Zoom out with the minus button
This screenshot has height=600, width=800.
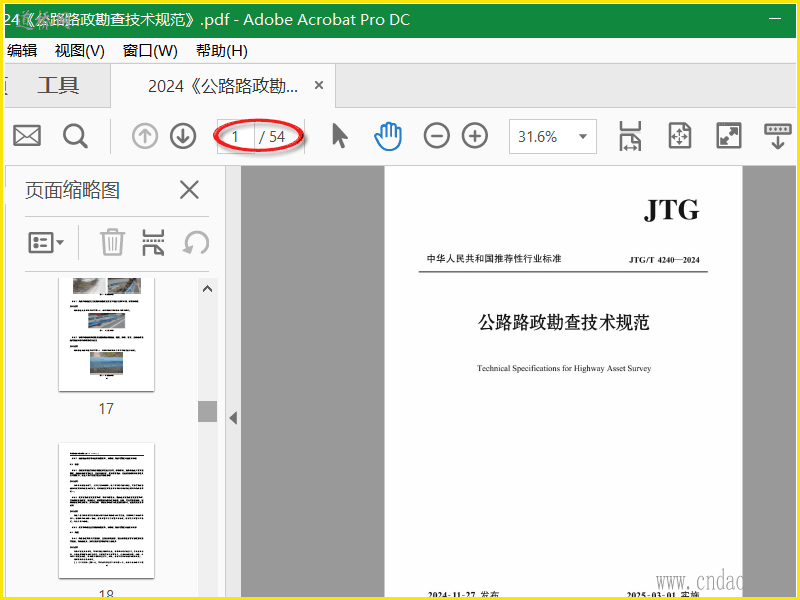[x=437, y=136]
